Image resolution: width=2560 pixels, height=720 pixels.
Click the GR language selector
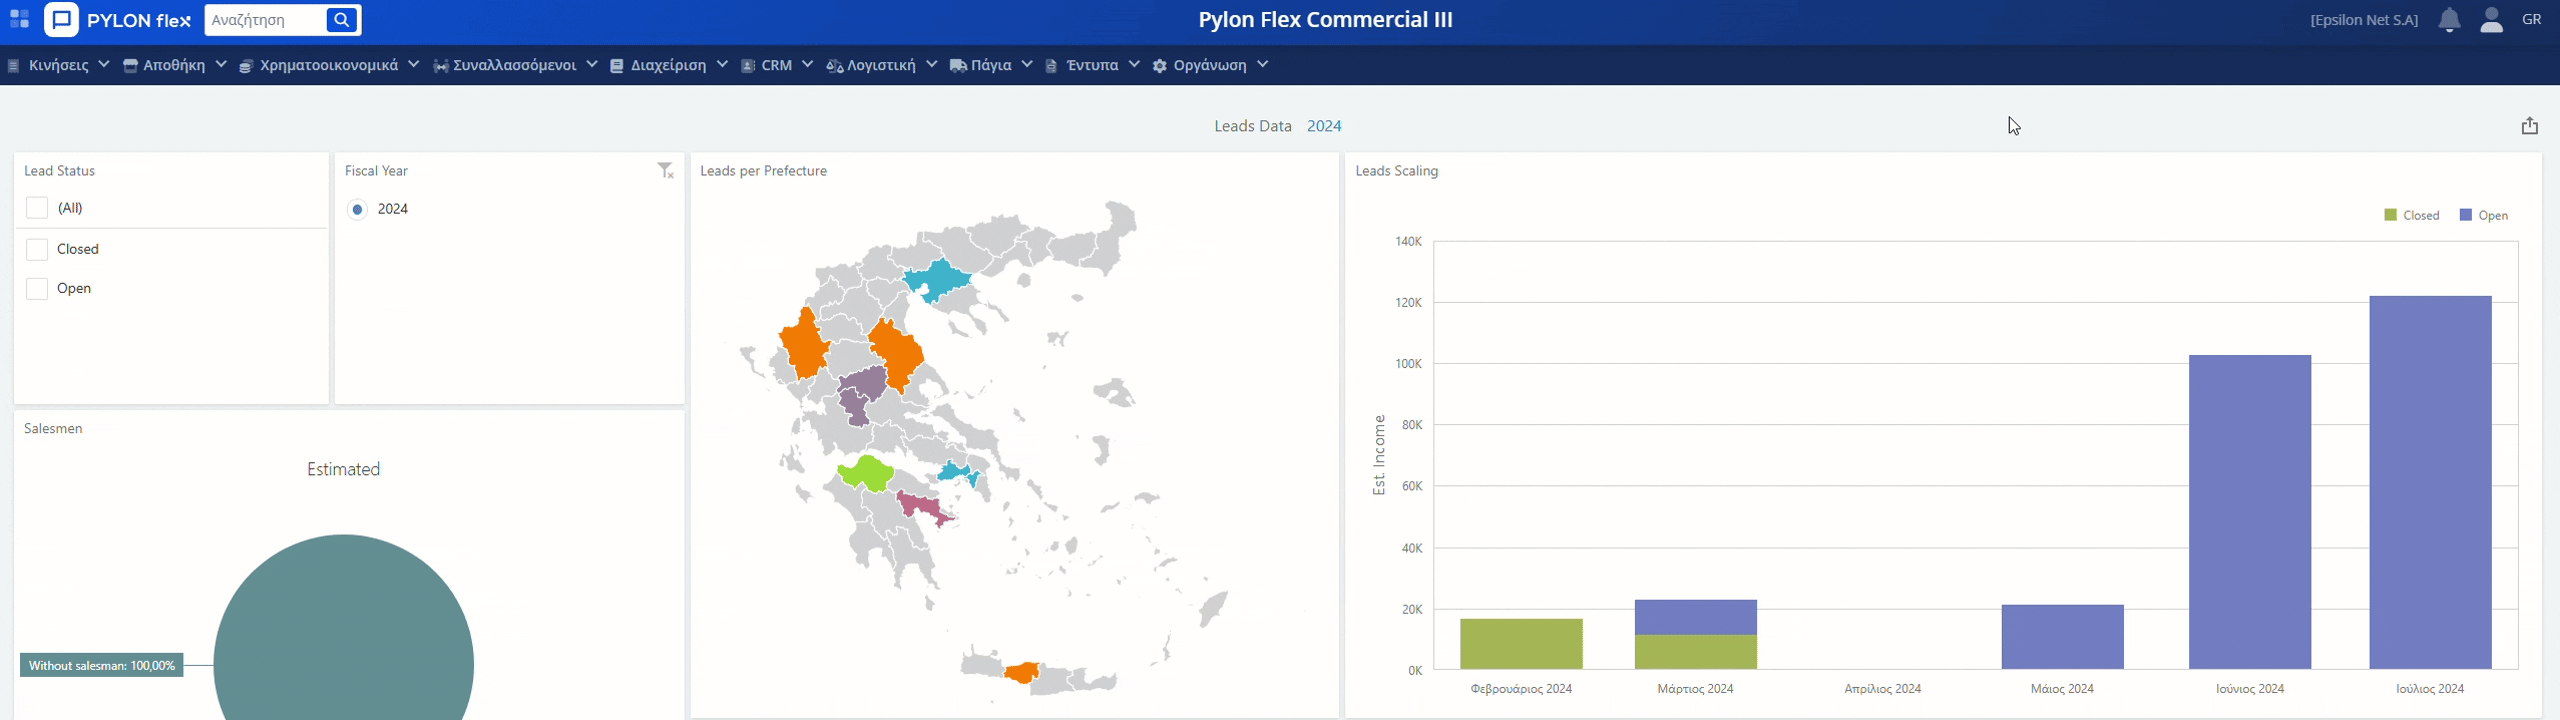[2532, 19]
